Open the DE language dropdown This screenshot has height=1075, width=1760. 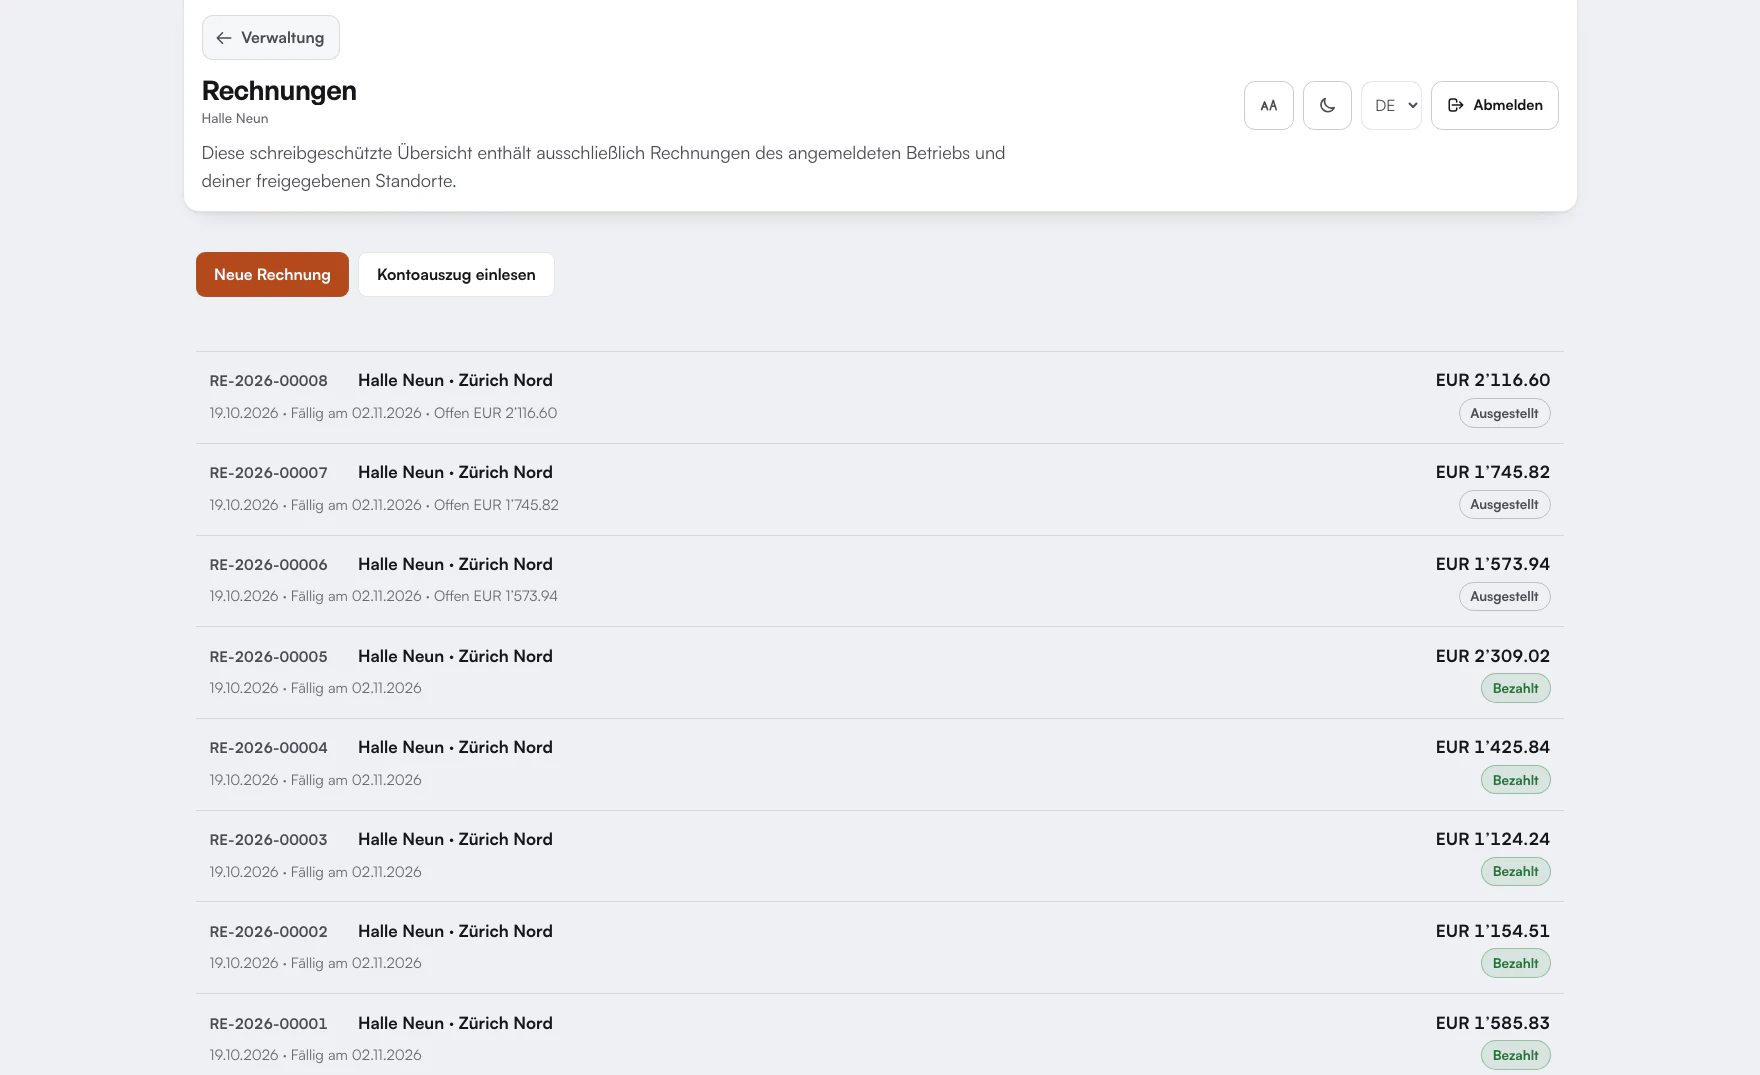click(x=1391, y=105)
